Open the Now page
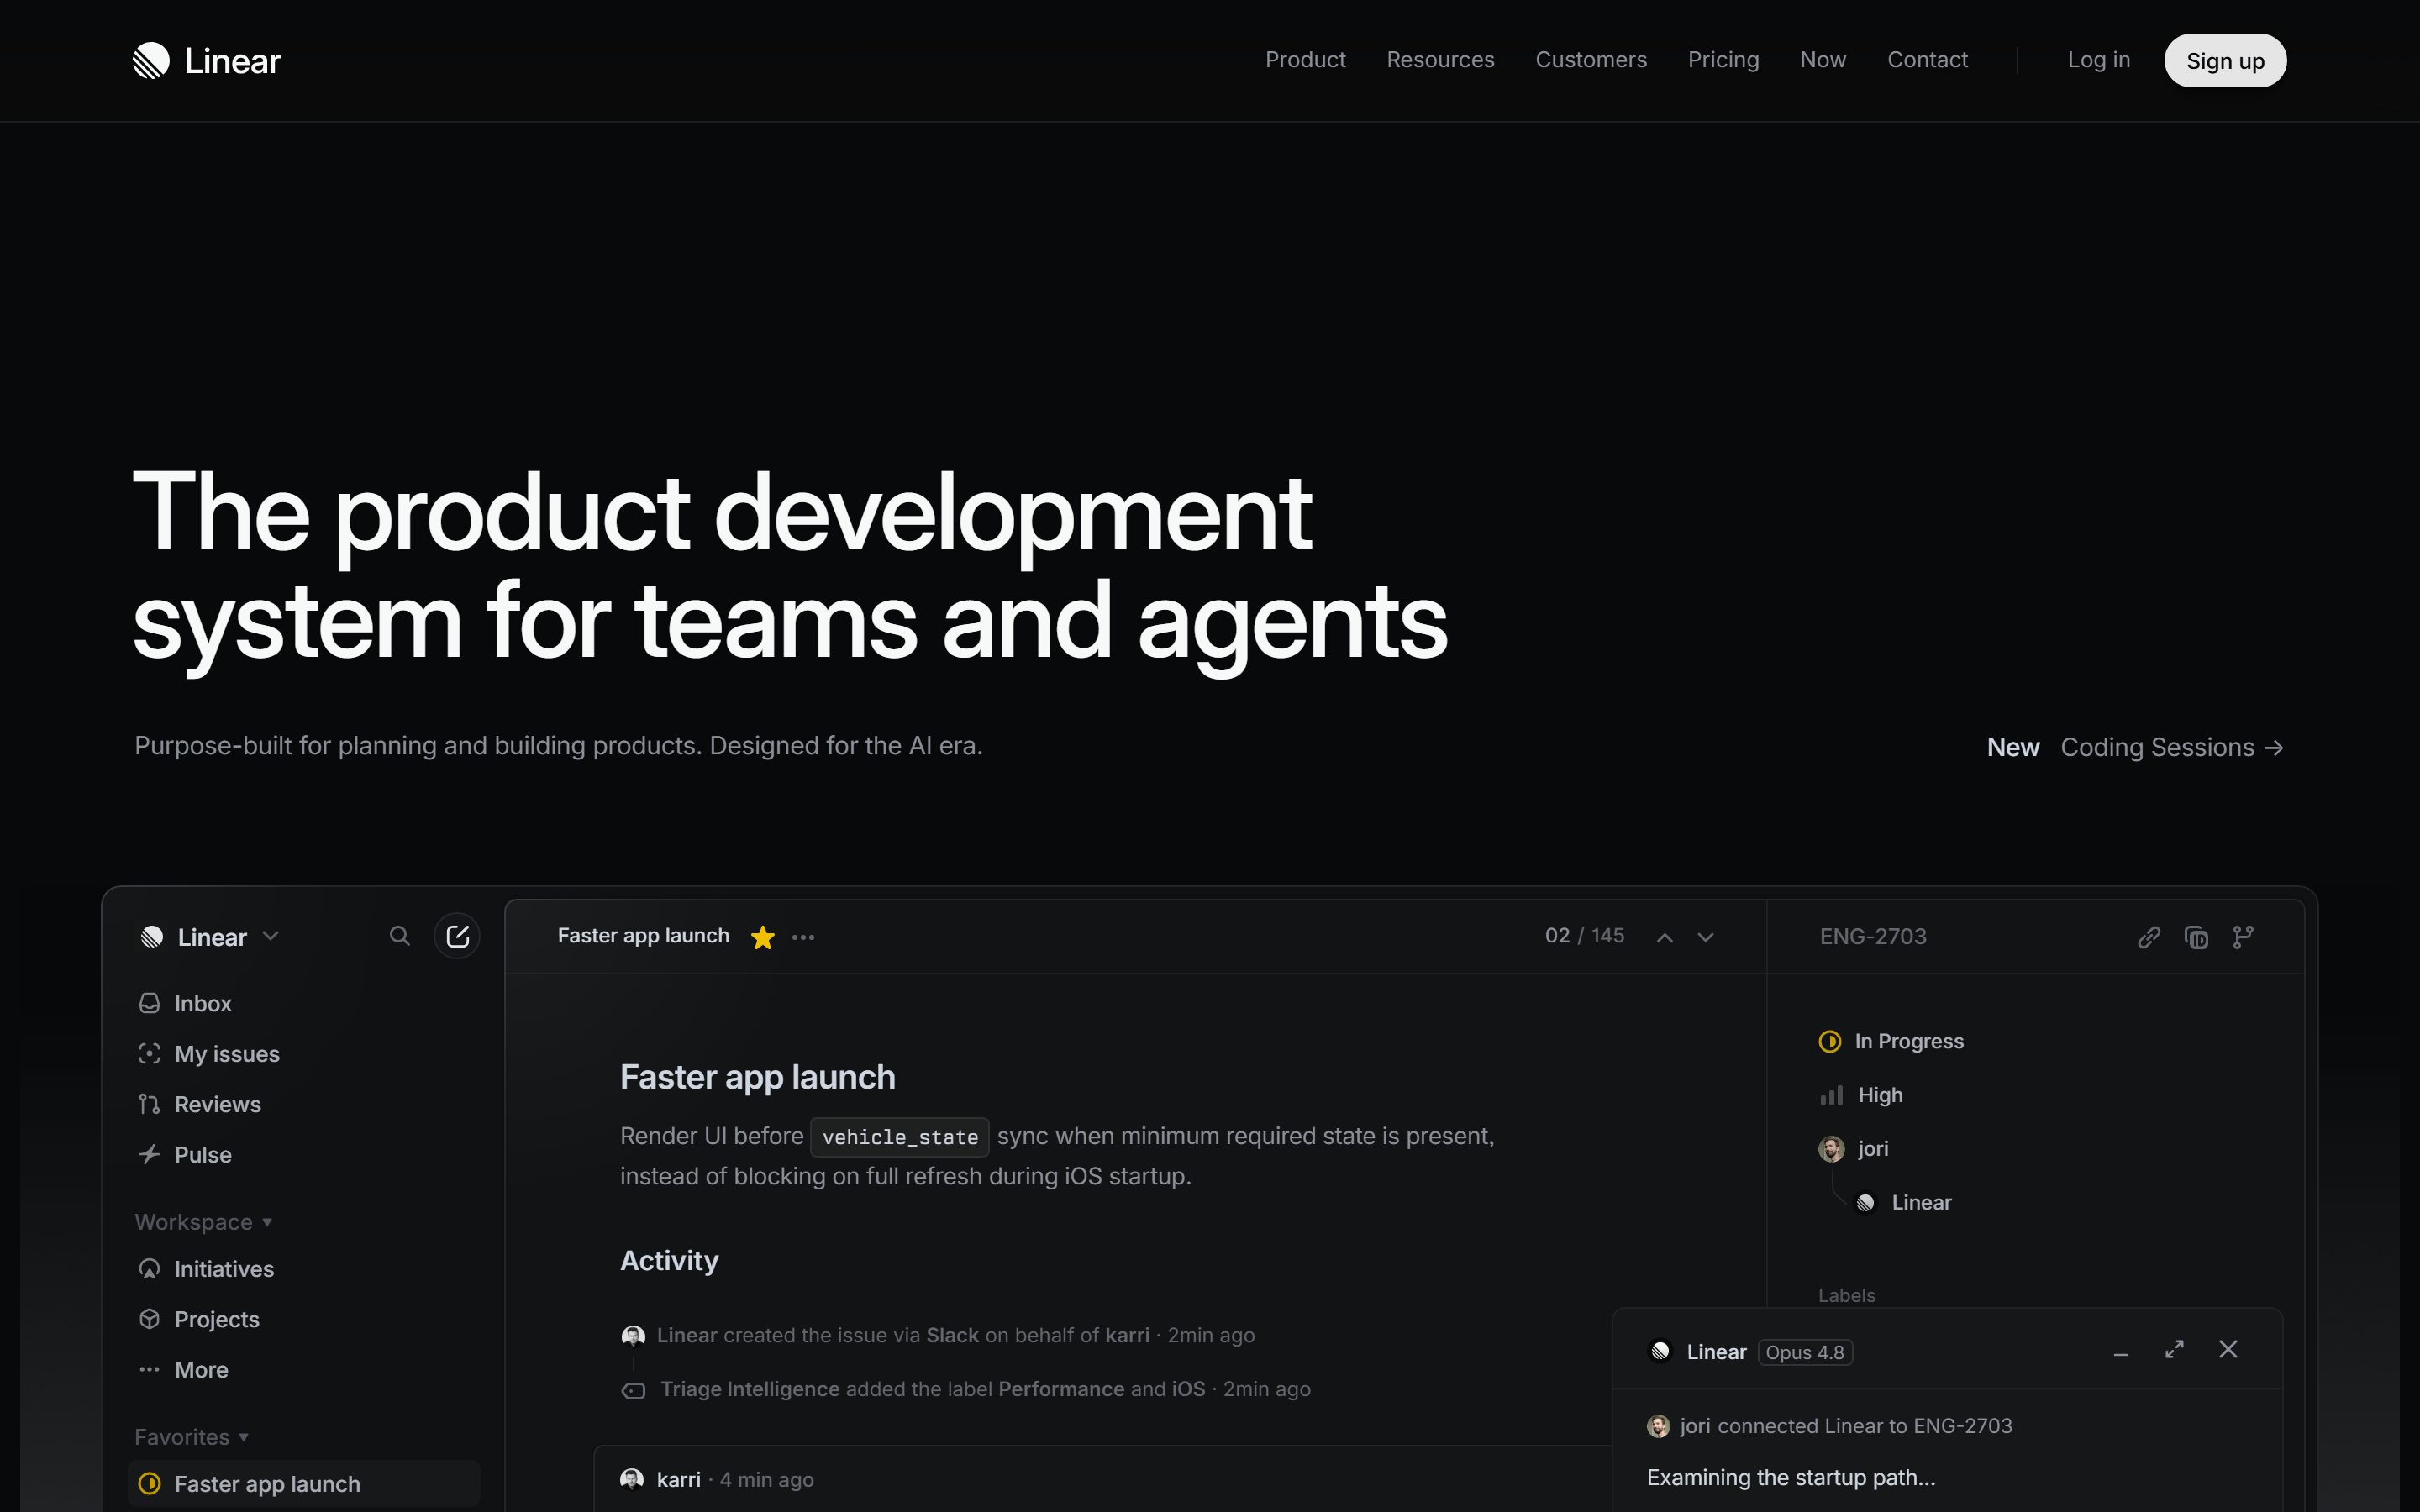 (x=1823, y=60)
